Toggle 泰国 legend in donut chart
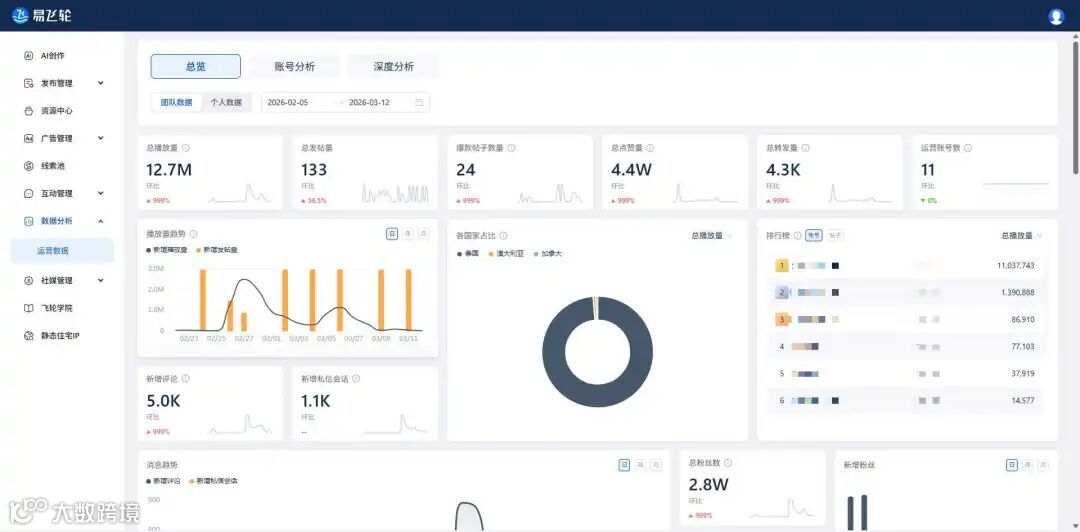Viewport: 1080px width, 532px height. point(467,254)
